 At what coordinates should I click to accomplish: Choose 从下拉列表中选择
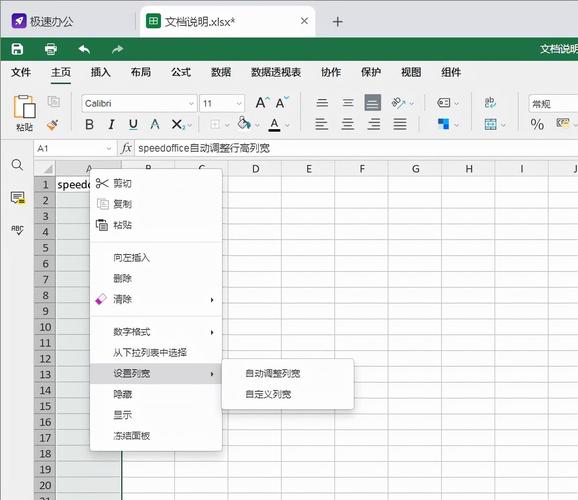click(156, 353)
